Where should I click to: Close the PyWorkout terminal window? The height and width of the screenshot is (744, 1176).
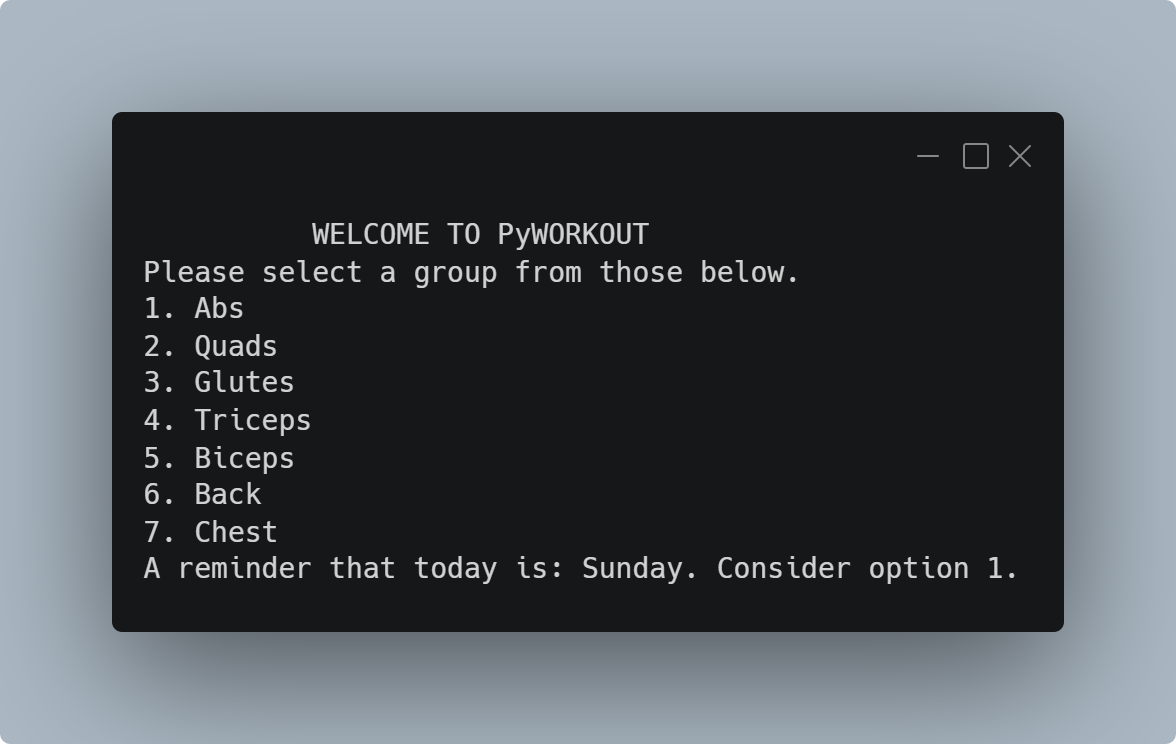(1020, 156)
